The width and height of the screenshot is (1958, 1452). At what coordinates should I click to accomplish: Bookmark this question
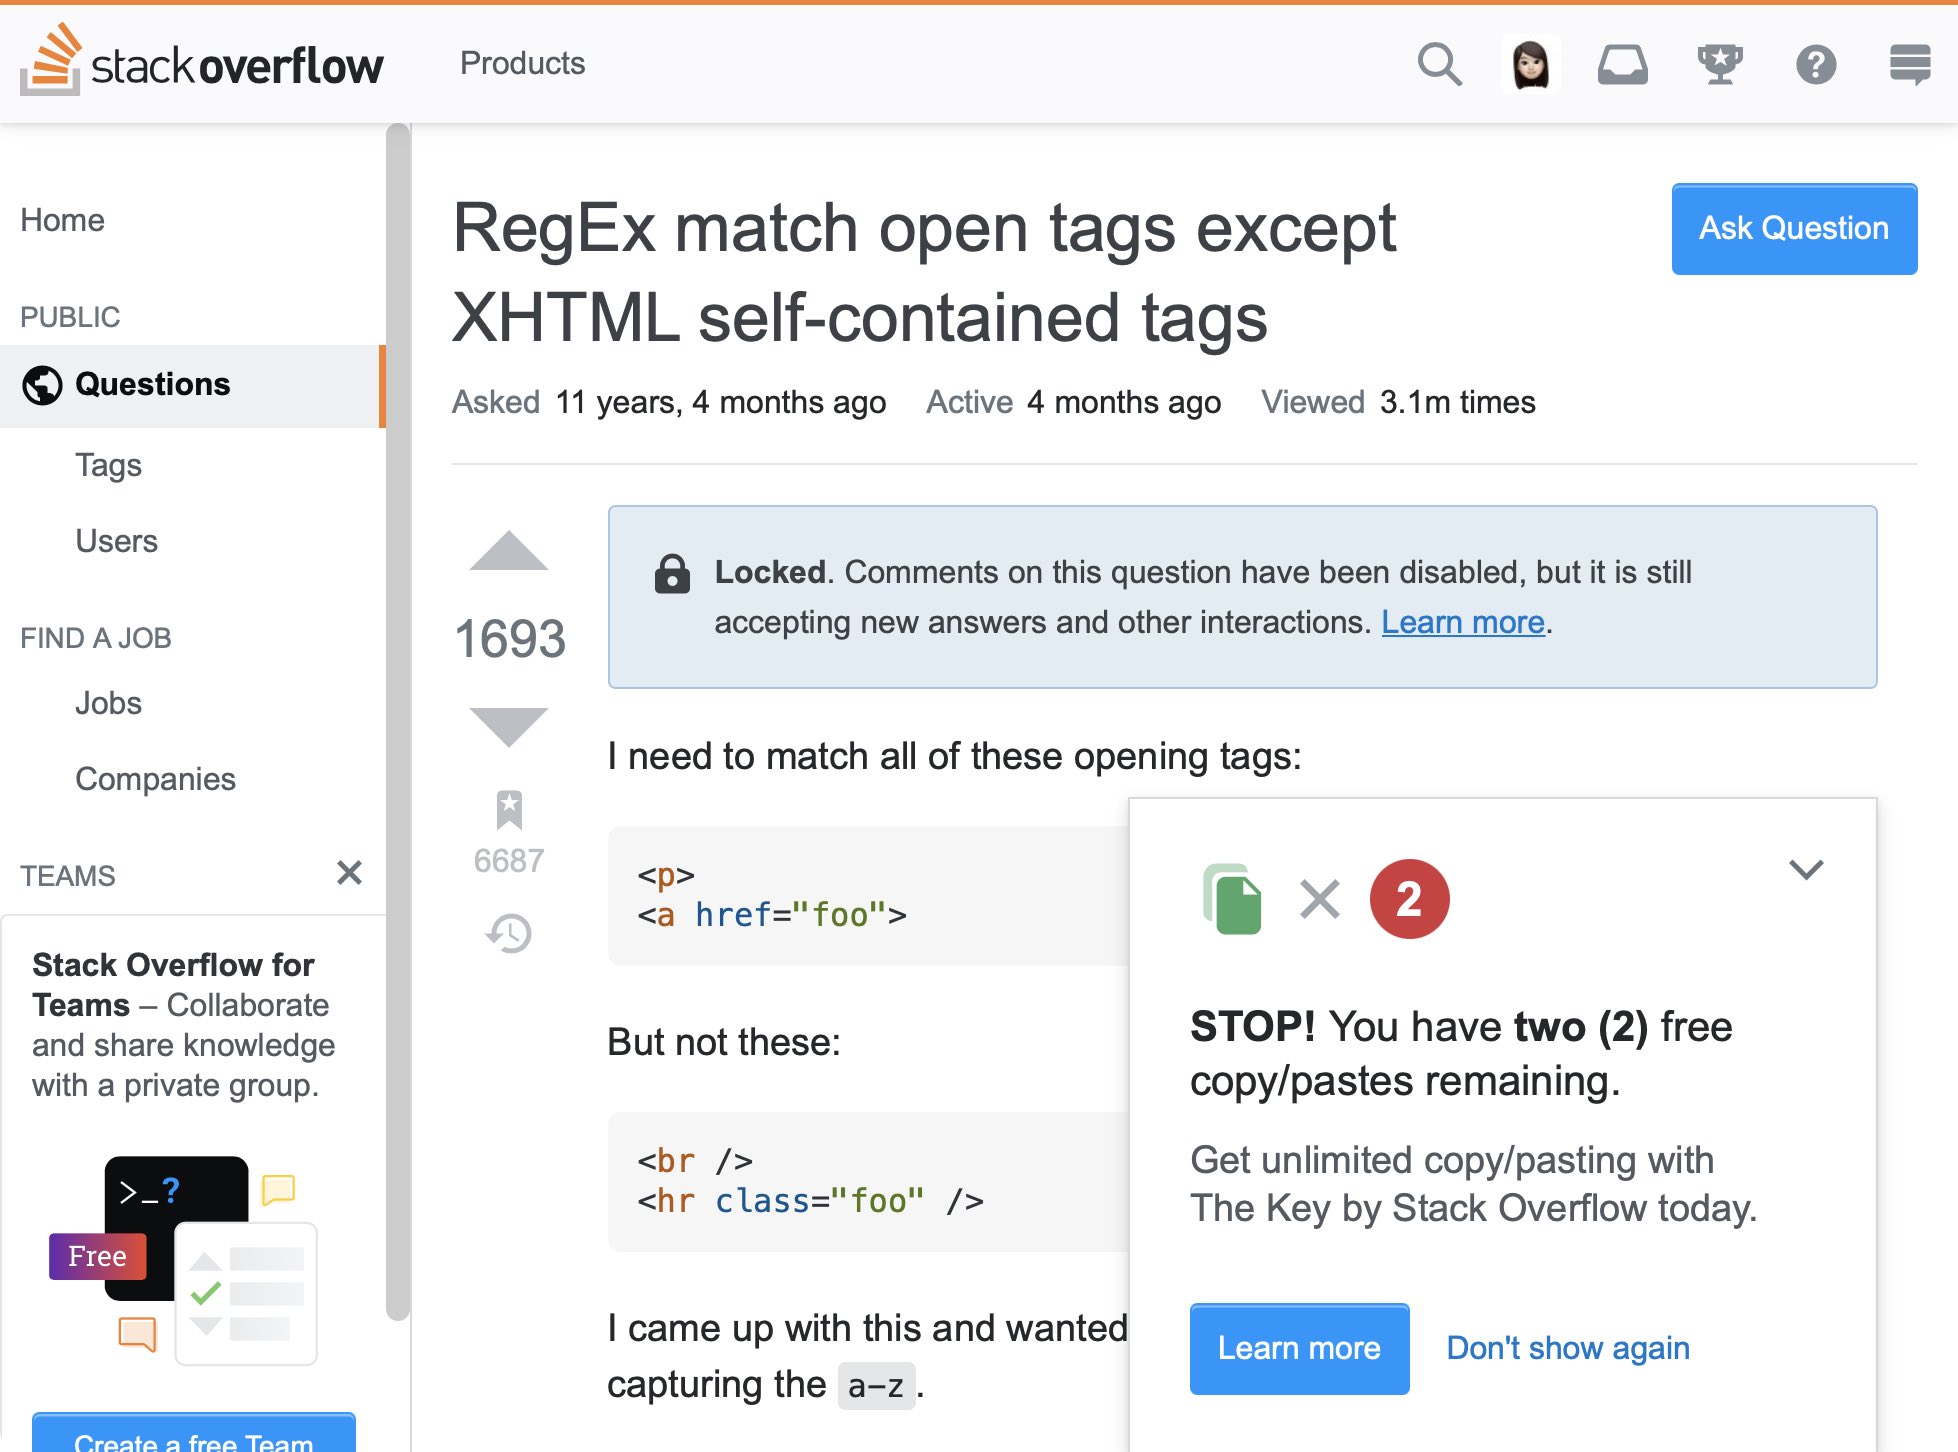pyautogui.click(x=509, y=810)
